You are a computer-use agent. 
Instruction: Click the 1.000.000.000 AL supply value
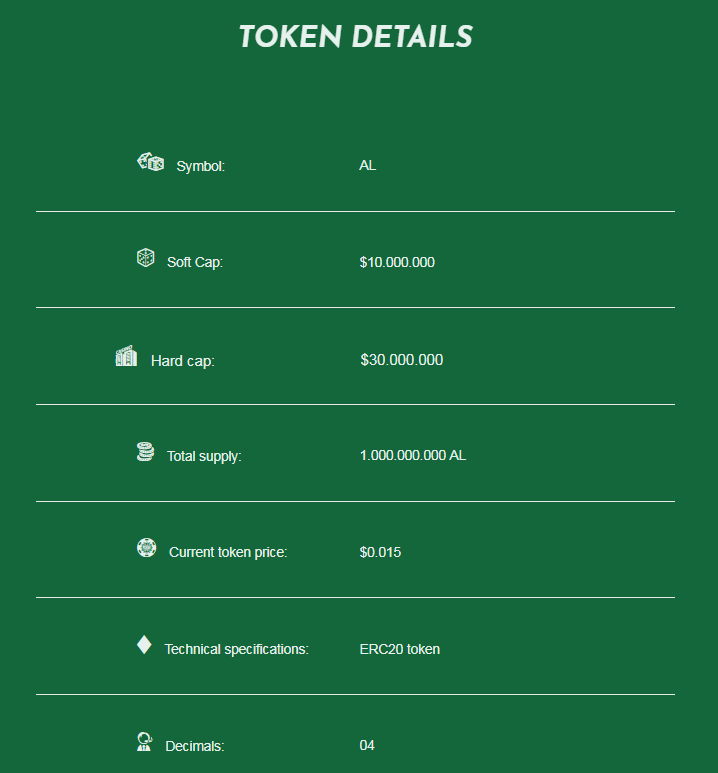pyautogui.click(x=413, y=456)
